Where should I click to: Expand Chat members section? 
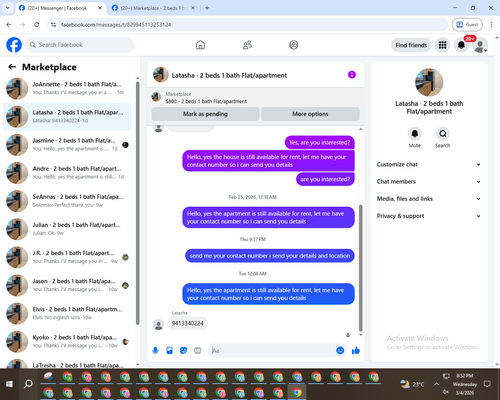pyautogui.click(x=429, y=182)
